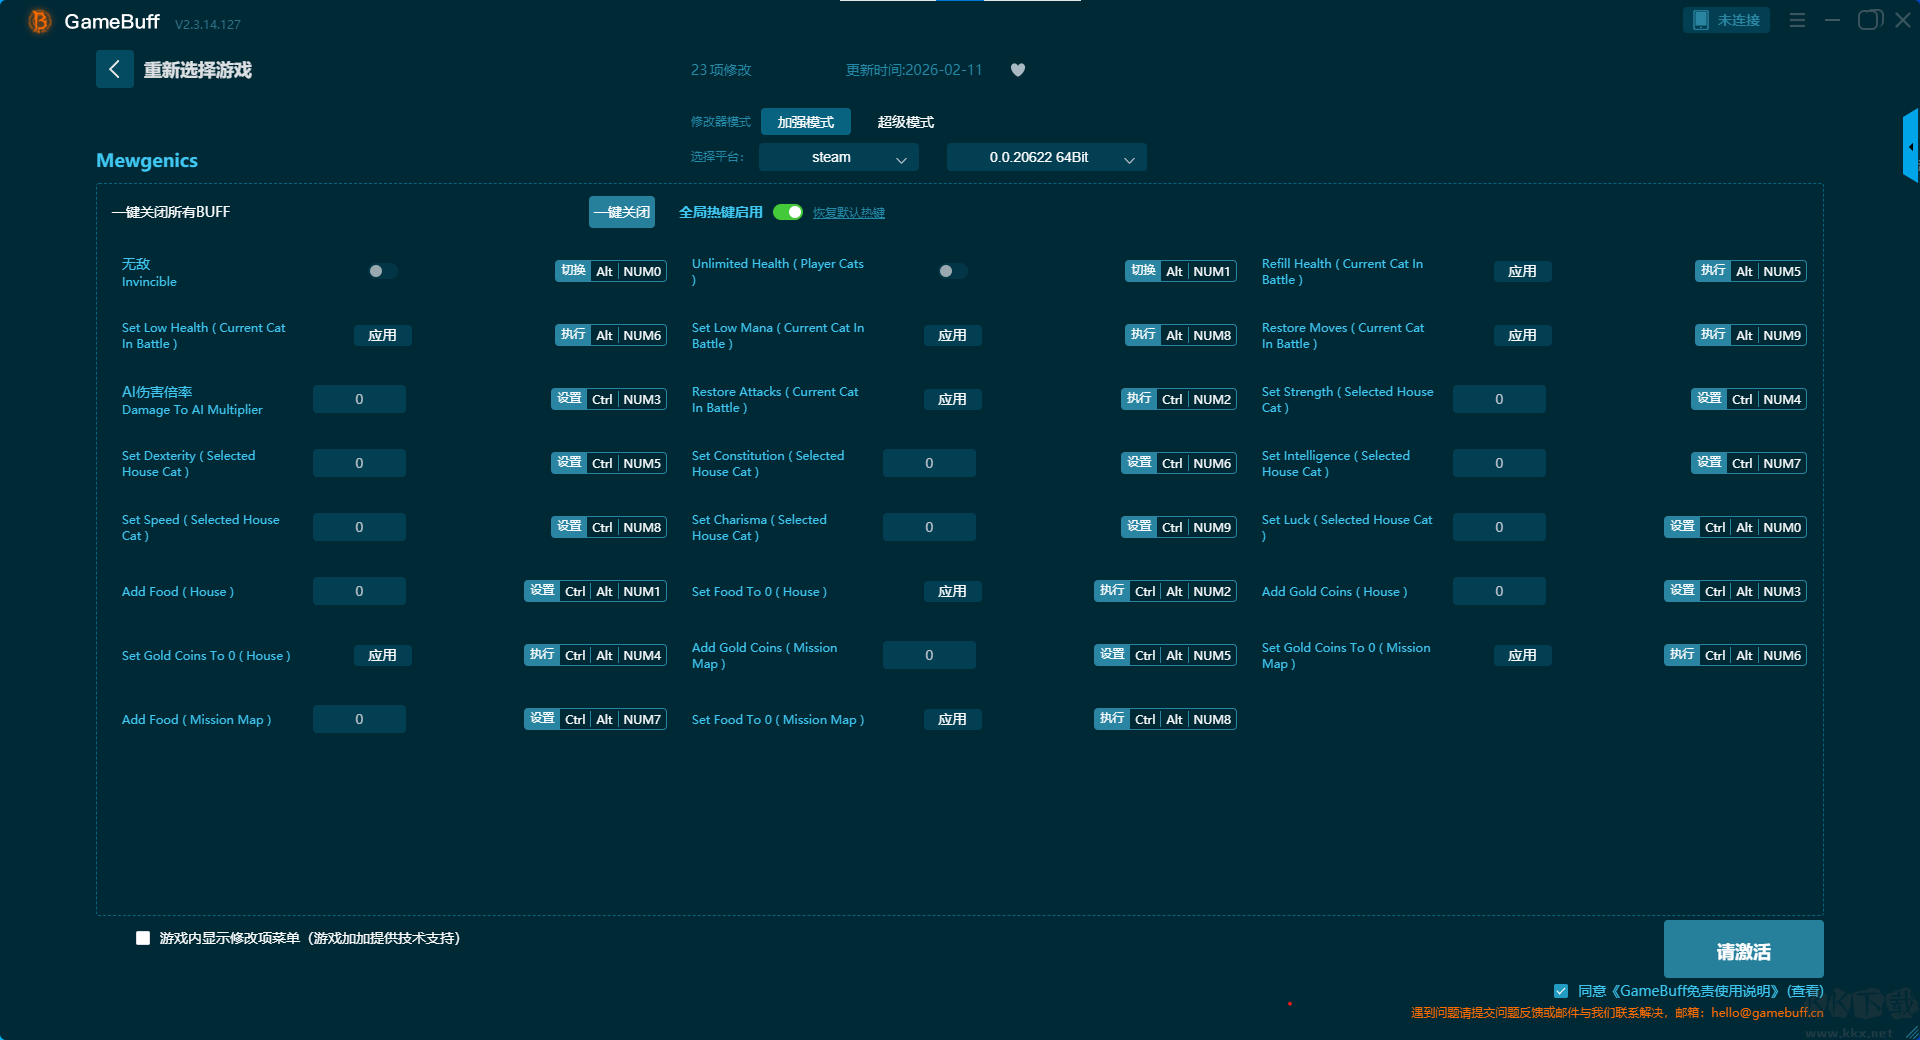
Task: Toggle the Invincible switch
Action: coord(382,271)
